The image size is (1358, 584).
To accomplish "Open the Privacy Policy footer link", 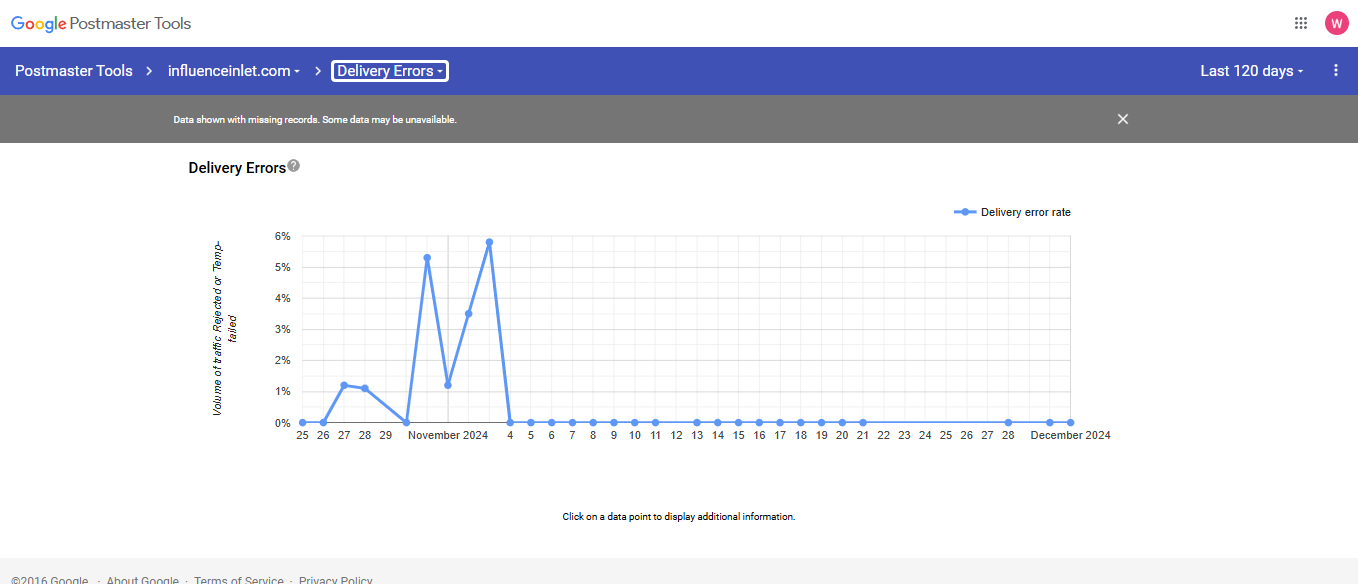I will 335,580.
